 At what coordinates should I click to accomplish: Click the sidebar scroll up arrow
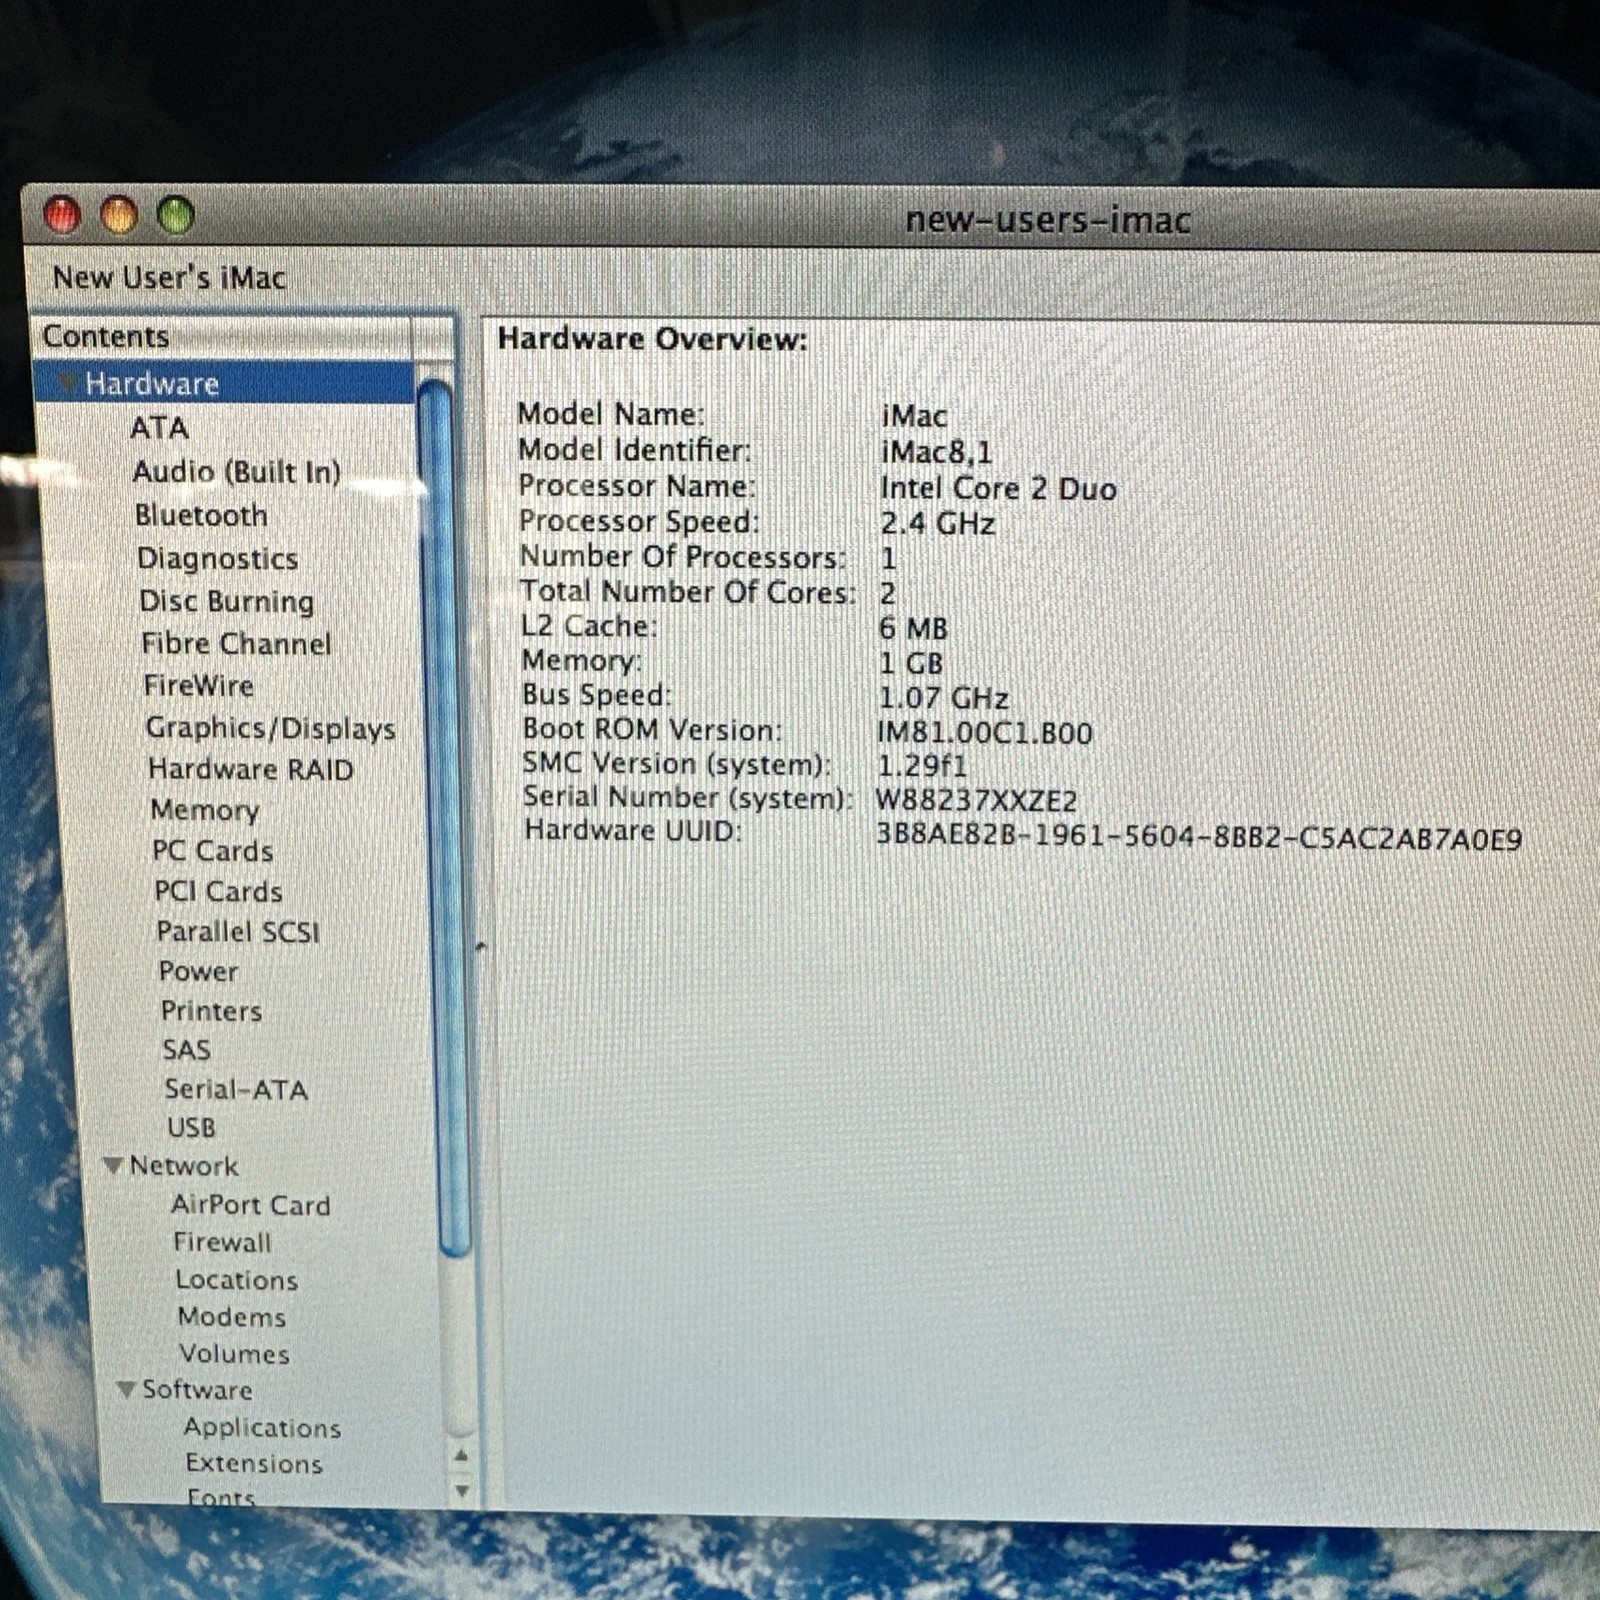coord(460,1456)
